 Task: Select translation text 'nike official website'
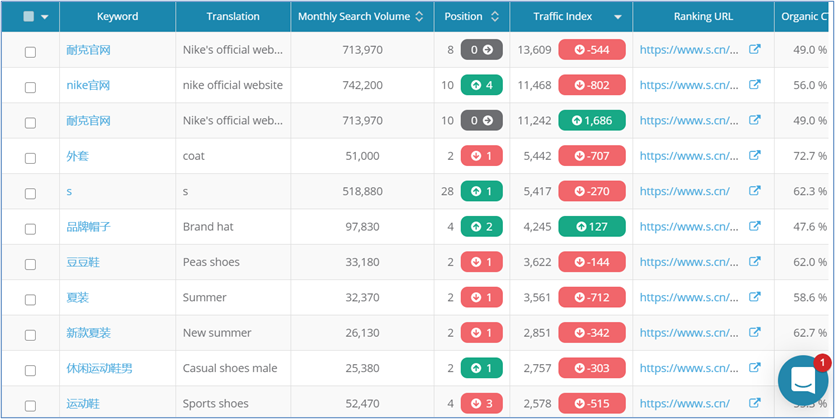[233, 85]
